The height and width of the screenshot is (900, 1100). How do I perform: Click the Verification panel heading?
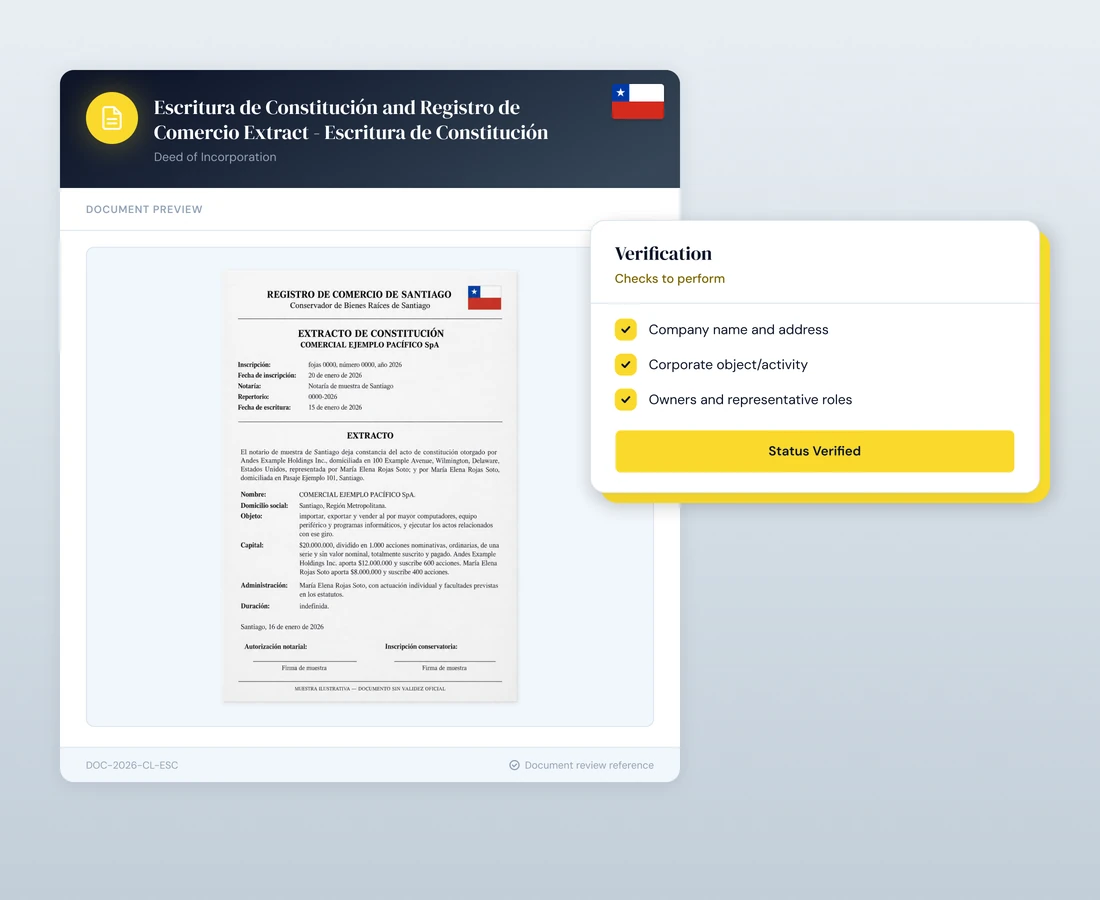[x=663, y=253]
